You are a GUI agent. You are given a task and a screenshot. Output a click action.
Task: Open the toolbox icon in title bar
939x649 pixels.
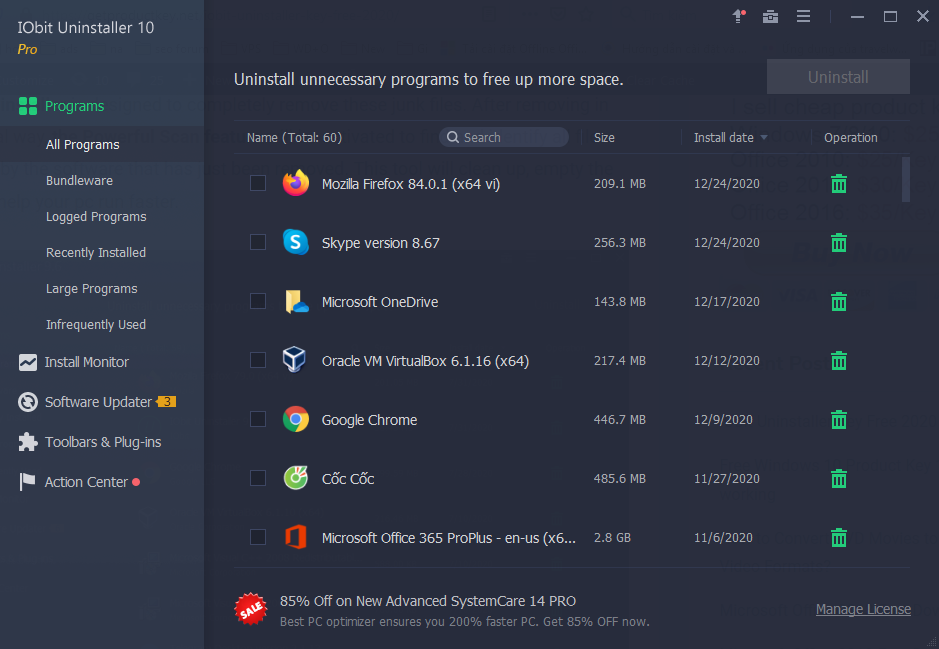[x=770, y=16]
